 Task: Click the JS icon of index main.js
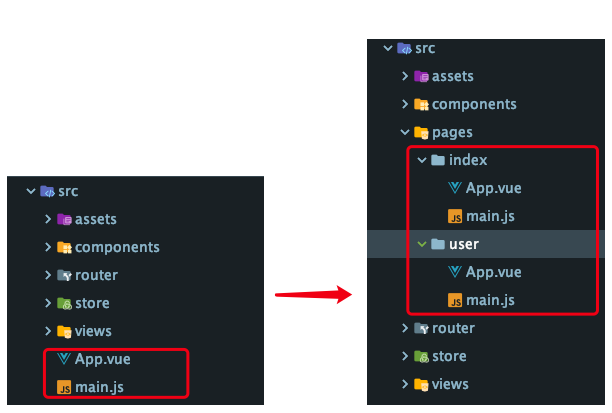click(x=455, y=216)
